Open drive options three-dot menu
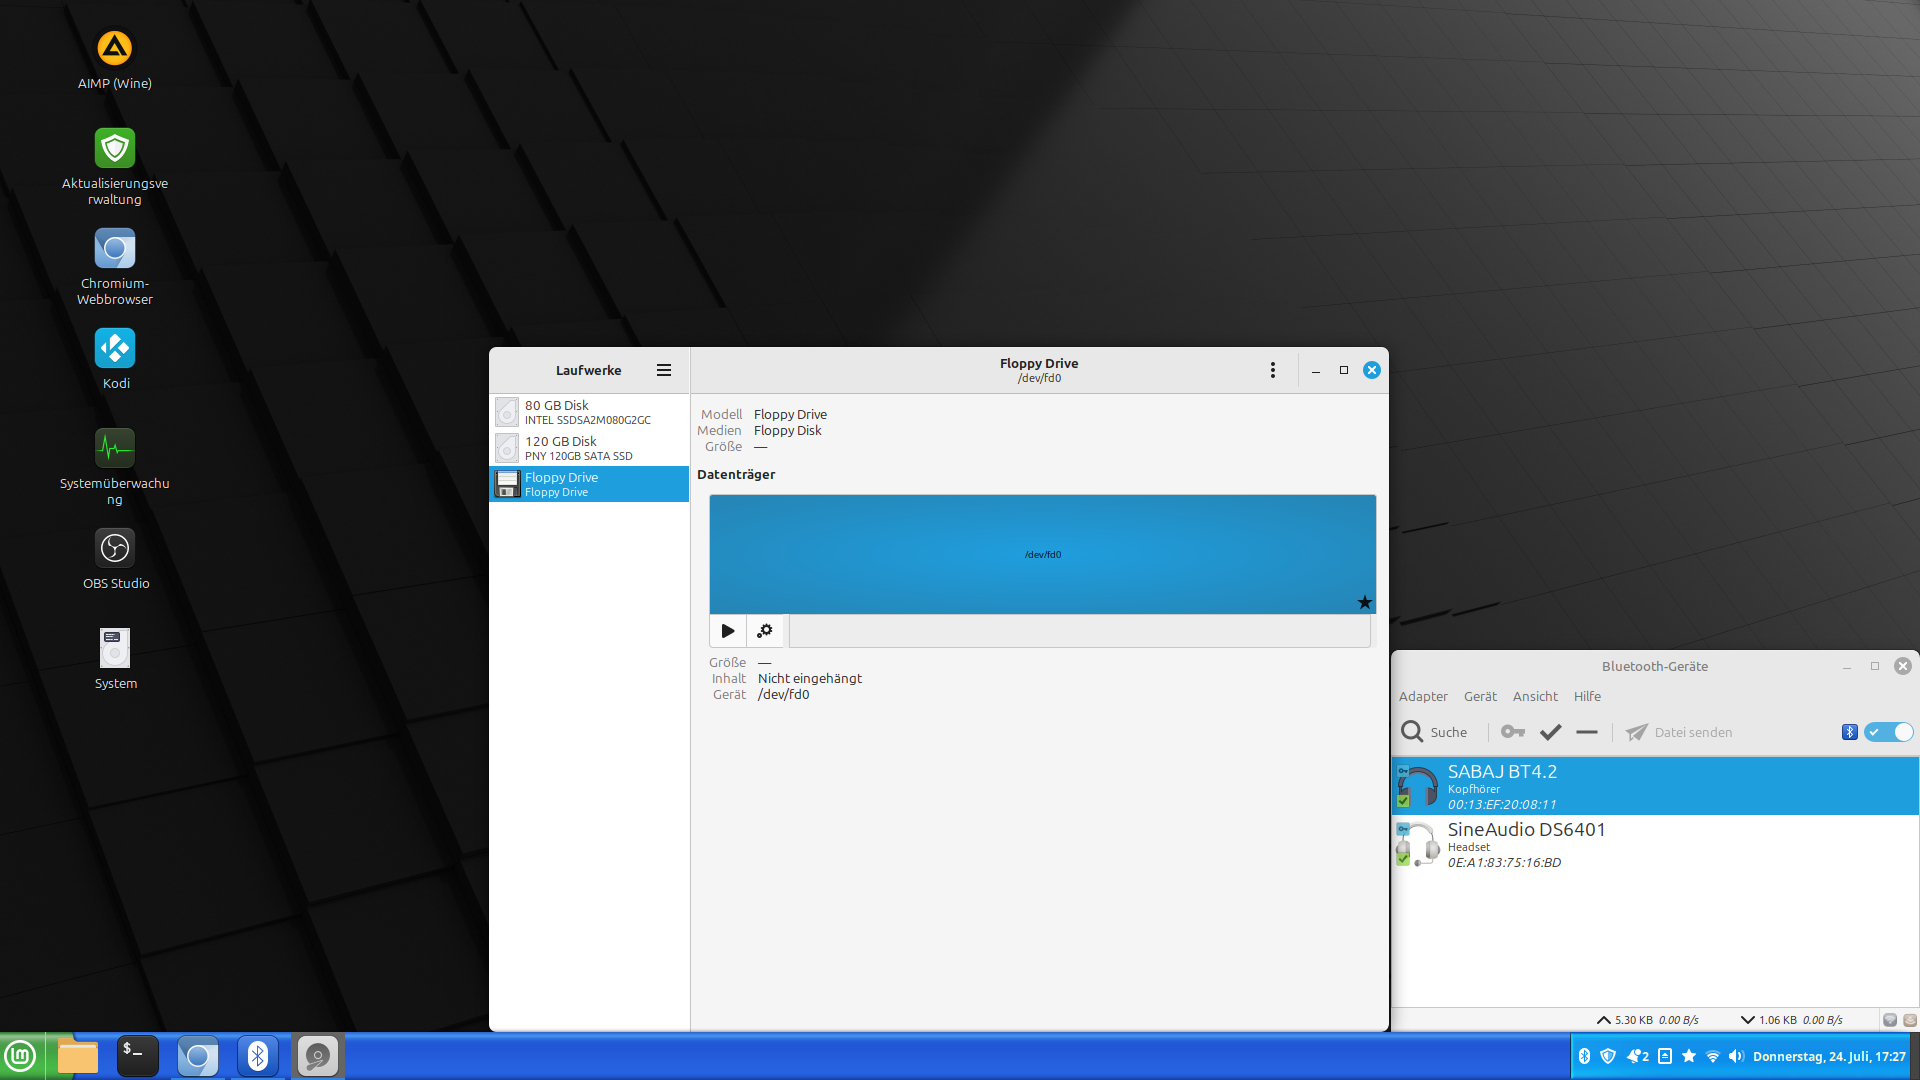The height and width of the screenshot is (1080, 1920). [x=1272, y=370]
